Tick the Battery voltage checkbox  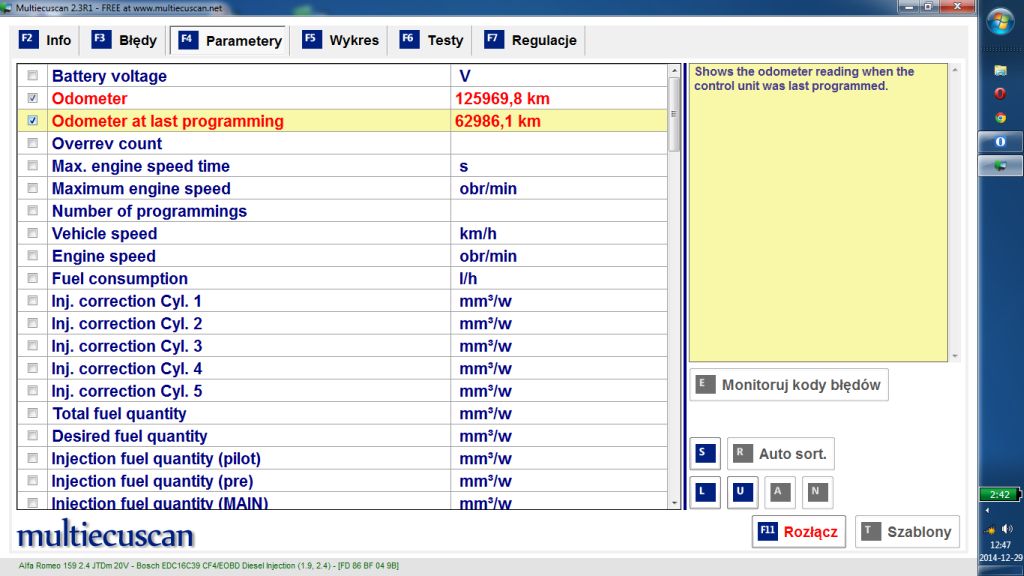pos(33,76)
